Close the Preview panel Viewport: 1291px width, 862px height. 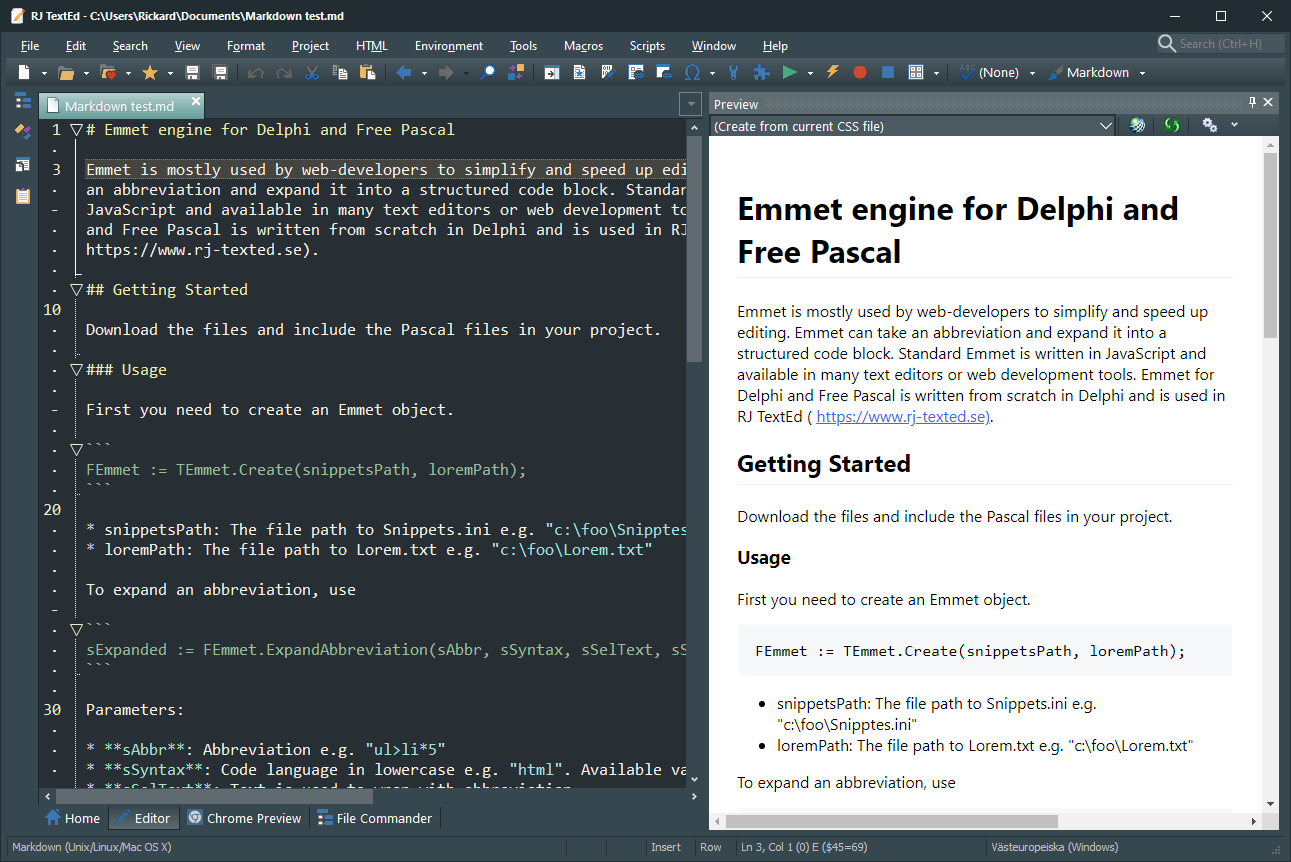pos(1269,103)
